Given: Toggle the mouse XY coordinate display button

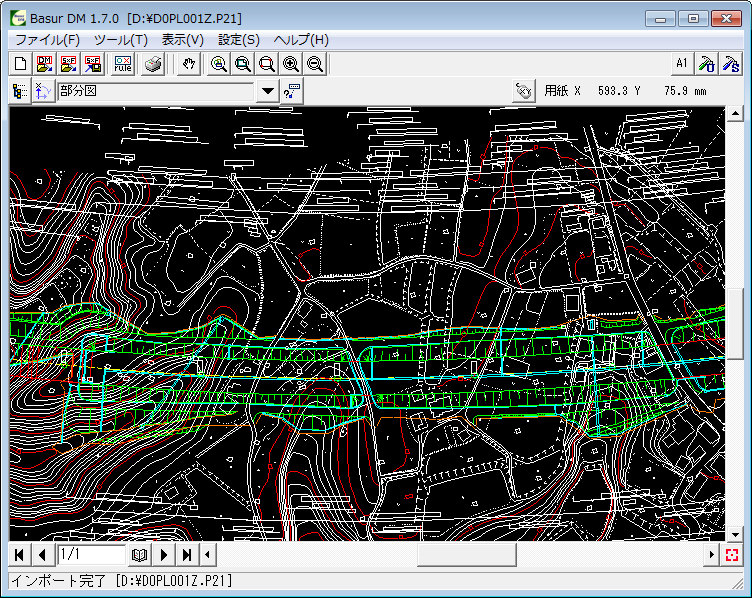Looking at the screenshot, I should 524,91.
